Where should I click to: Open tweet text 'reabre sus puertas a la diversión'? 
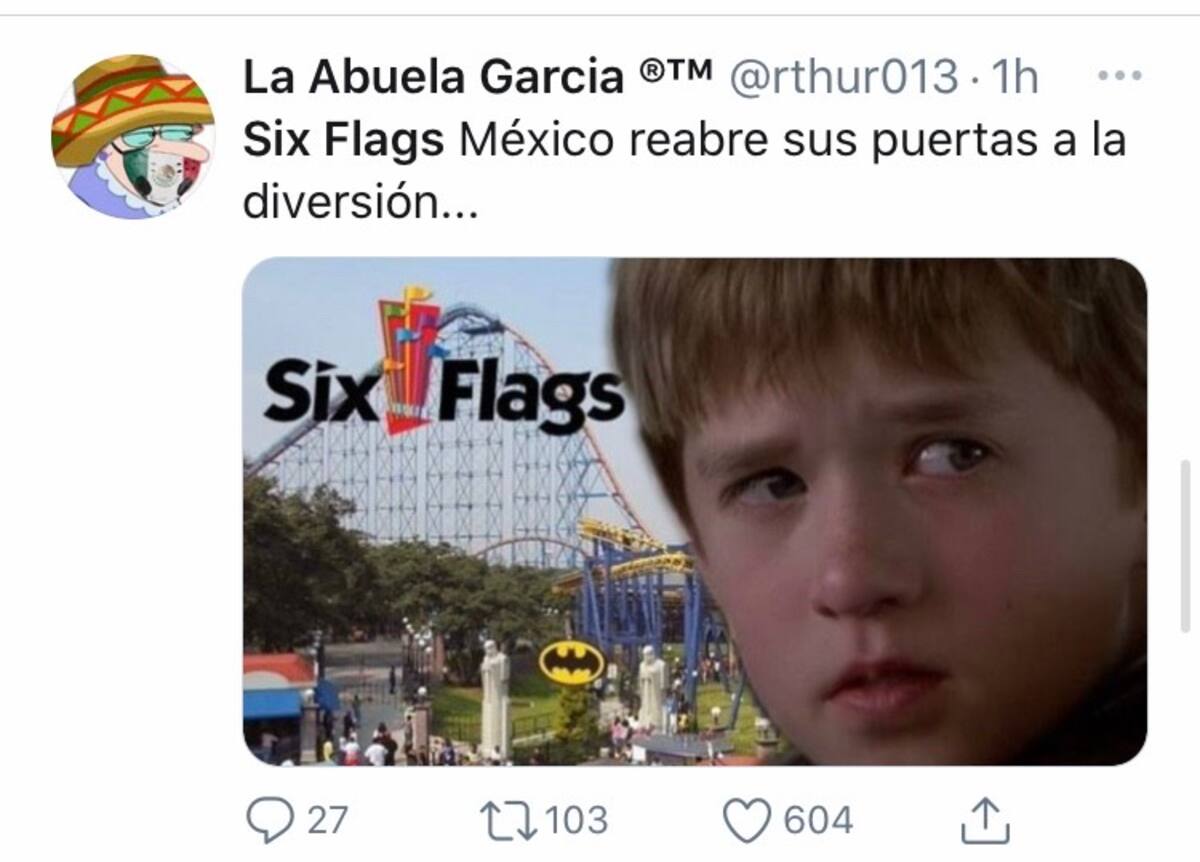(x=684, y=171)
